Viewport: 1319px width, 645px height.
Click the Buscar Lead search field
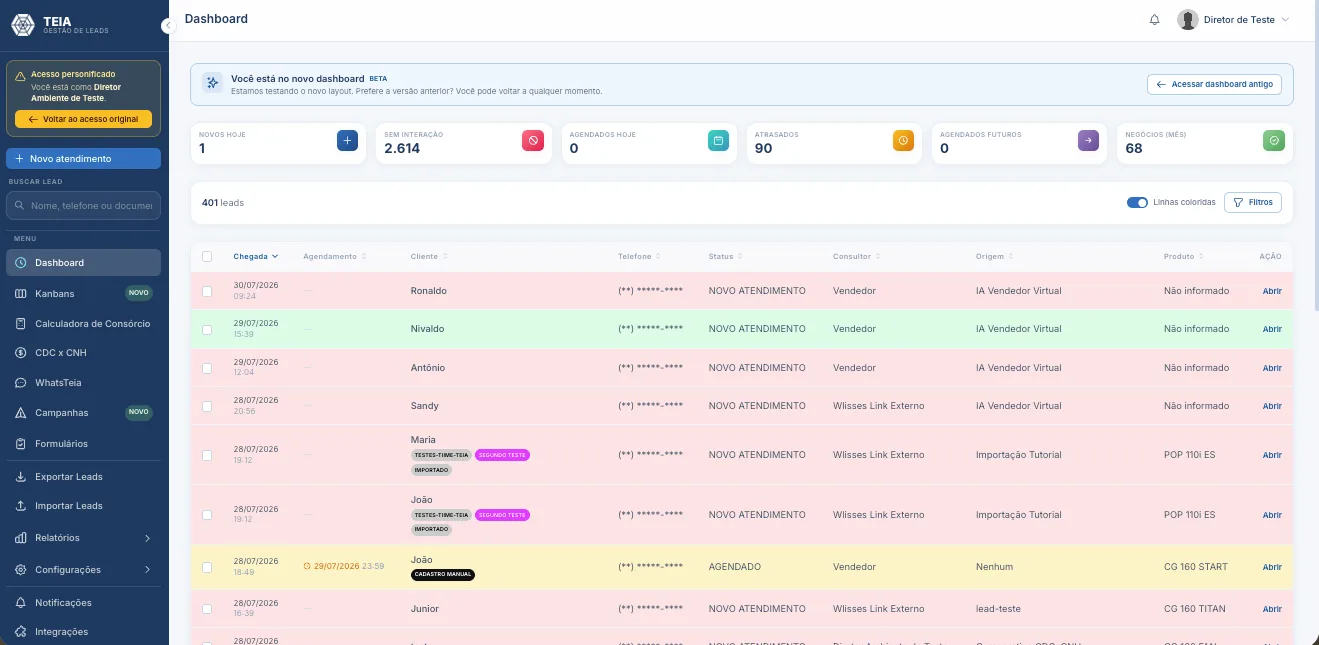83,206
